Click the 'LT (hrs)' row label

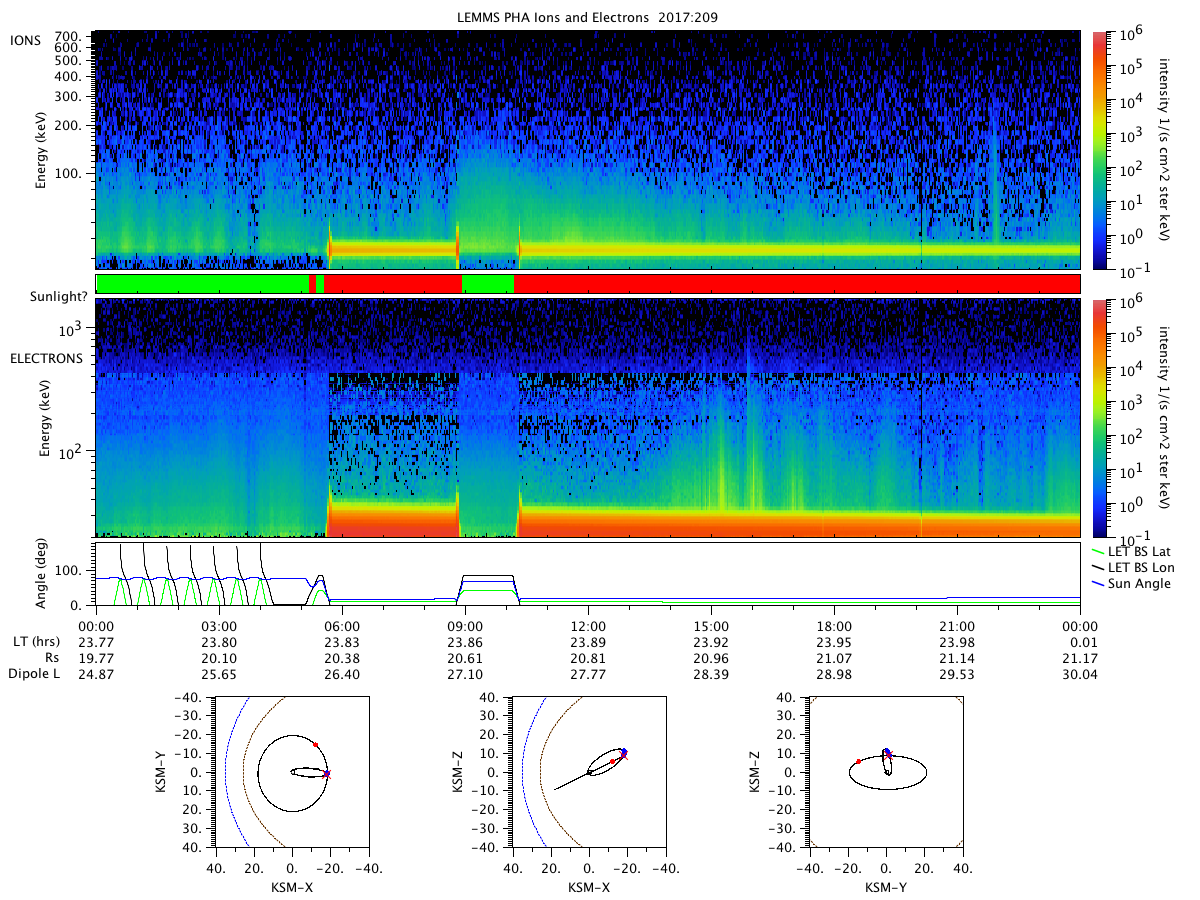[37, 641]
